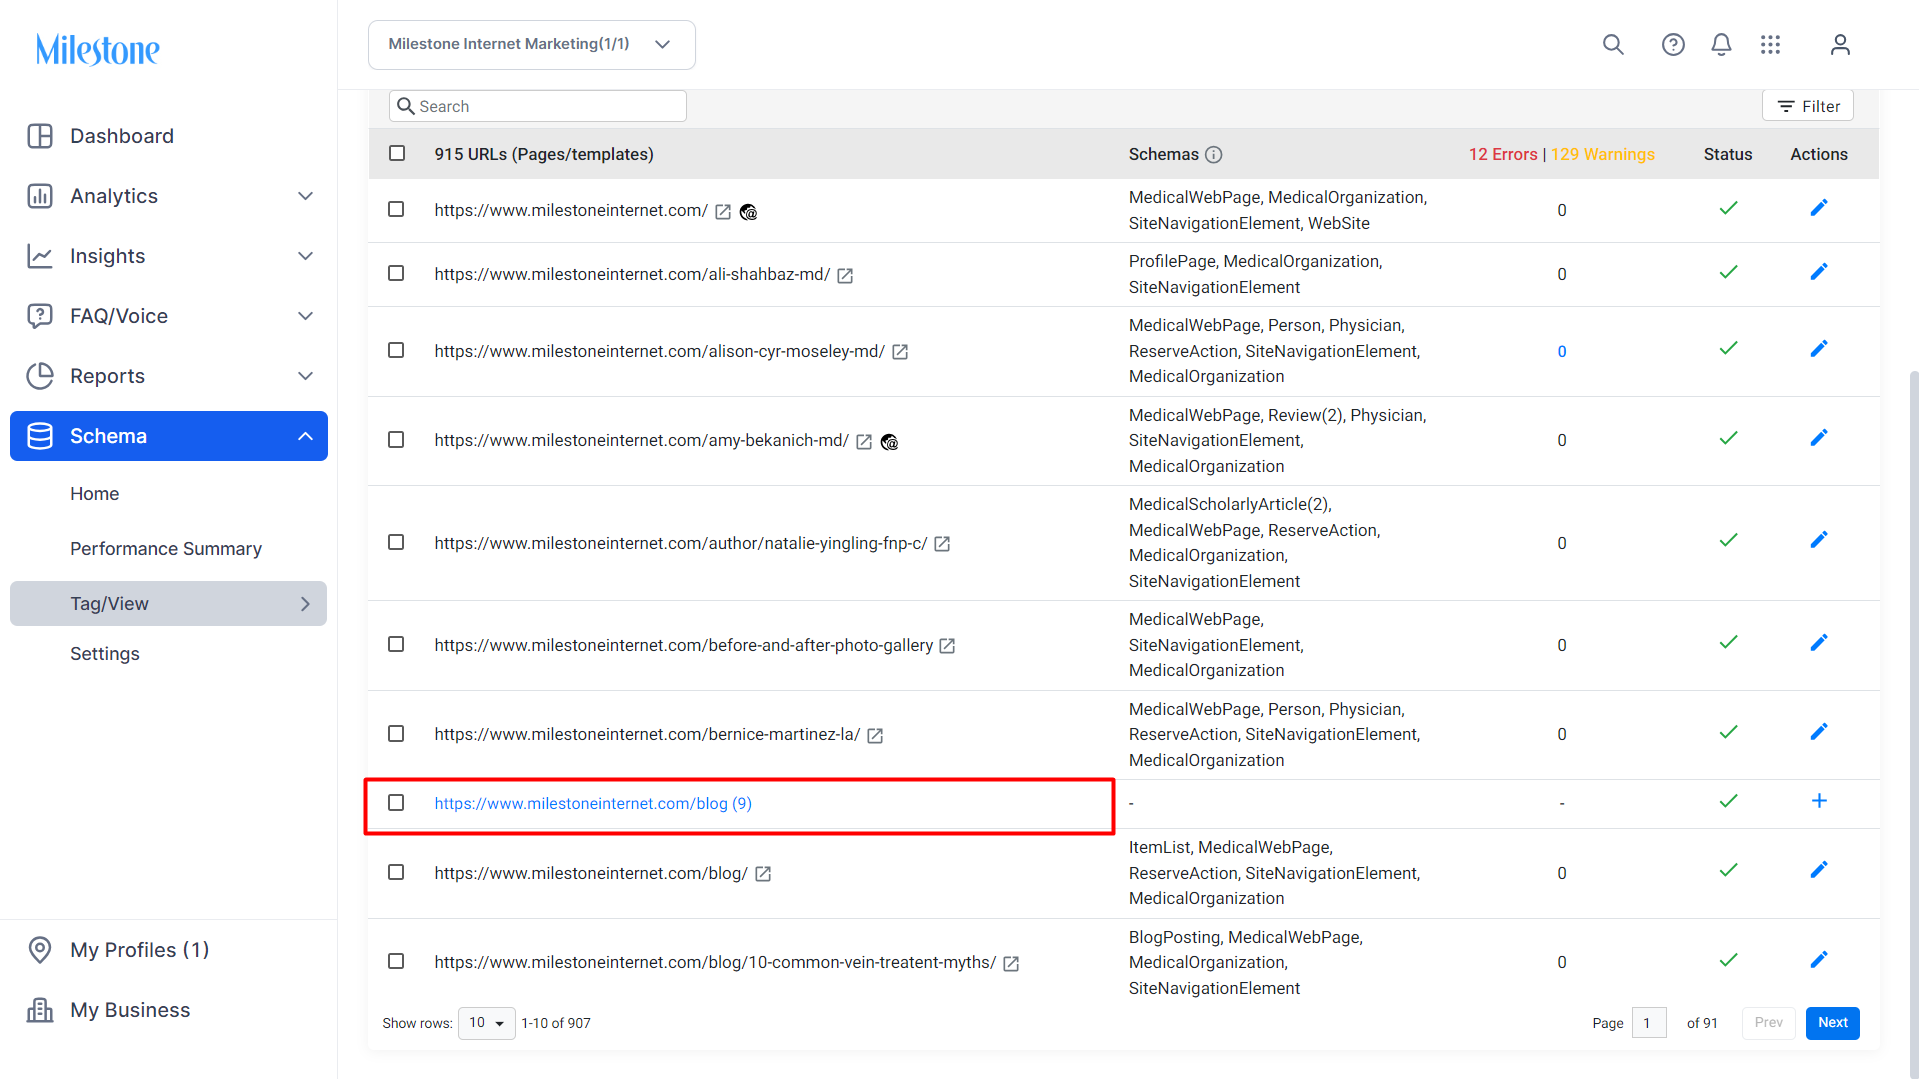
Task: Edit schema for ali-shahbaz-md row
Action: point(1819,272)
